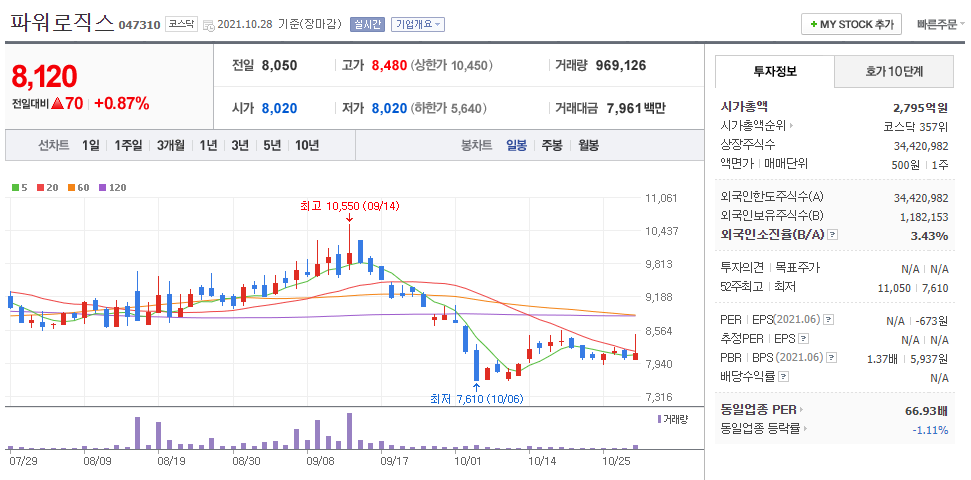Click the orange 60-day moving average legend

79,187
